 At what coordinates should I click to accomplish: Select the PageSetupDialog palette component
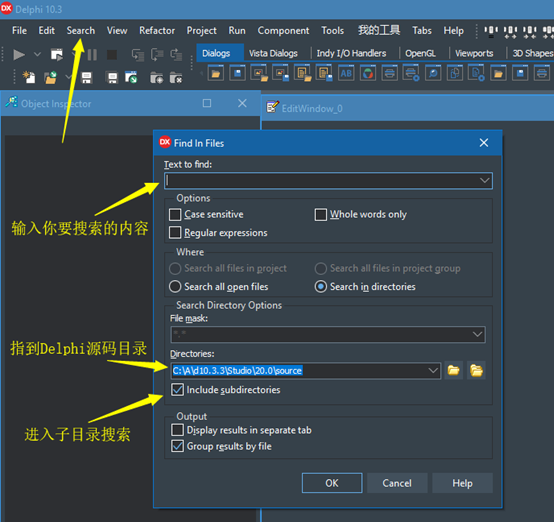[476, 73]
